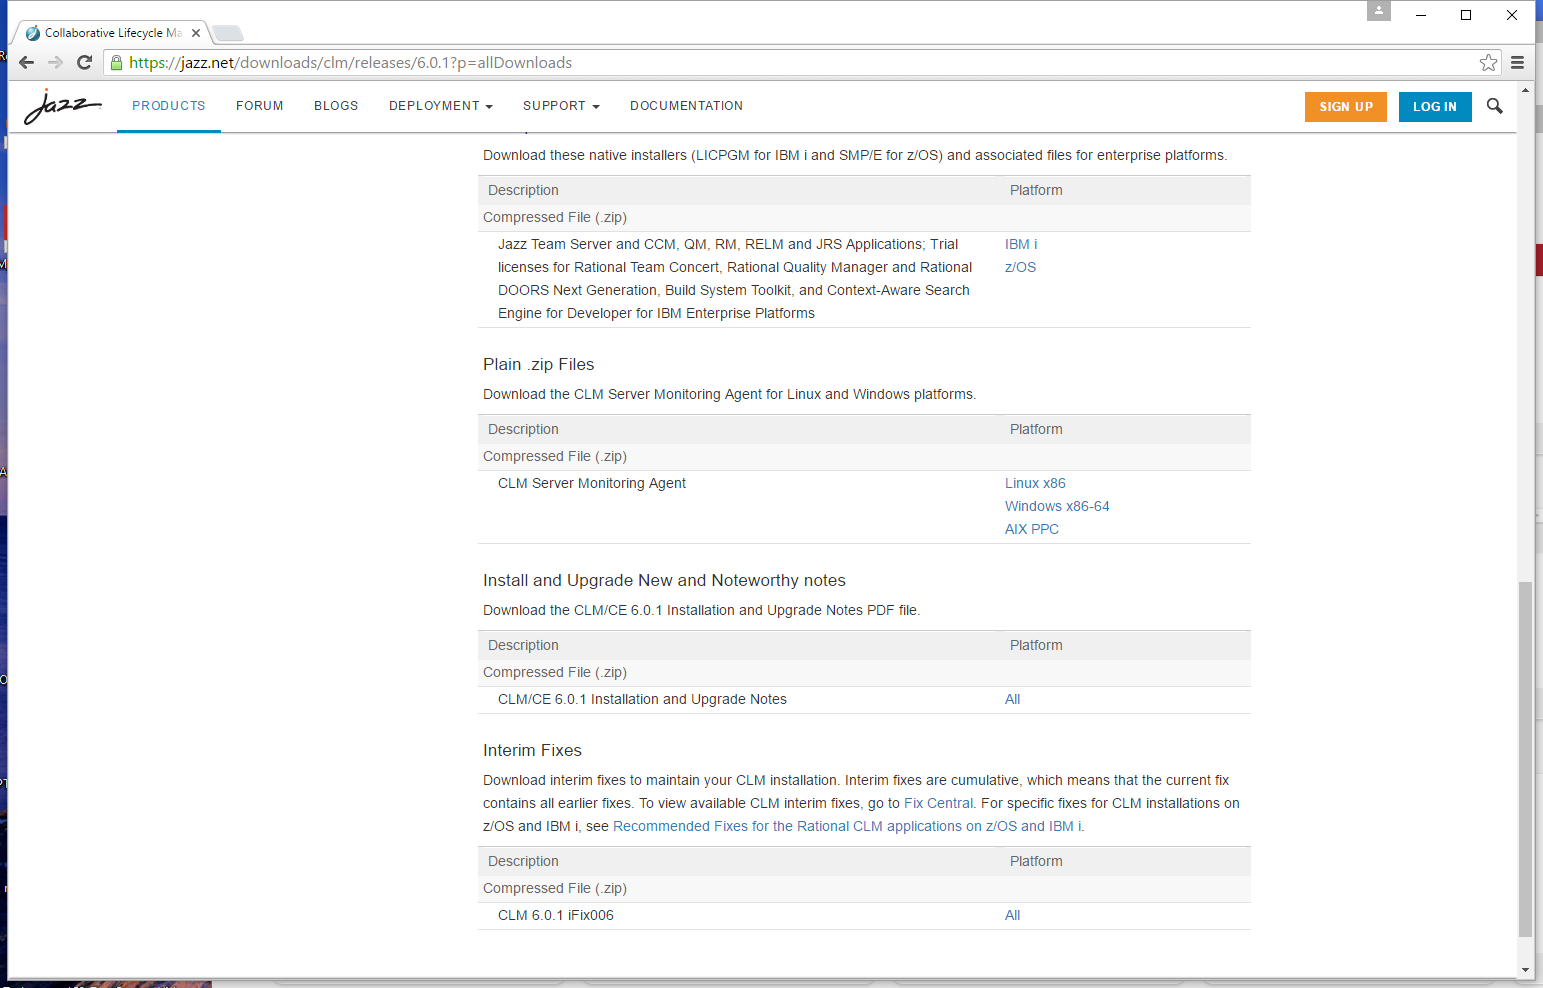Click the CLM/CE 6.0.1 Installation and Upgrade Notes text
1543x988 pixels.
[x=642, y=699]
